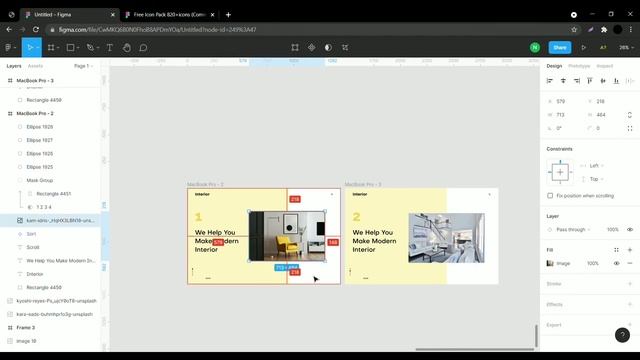Open a new browser tab

[228, 15]
